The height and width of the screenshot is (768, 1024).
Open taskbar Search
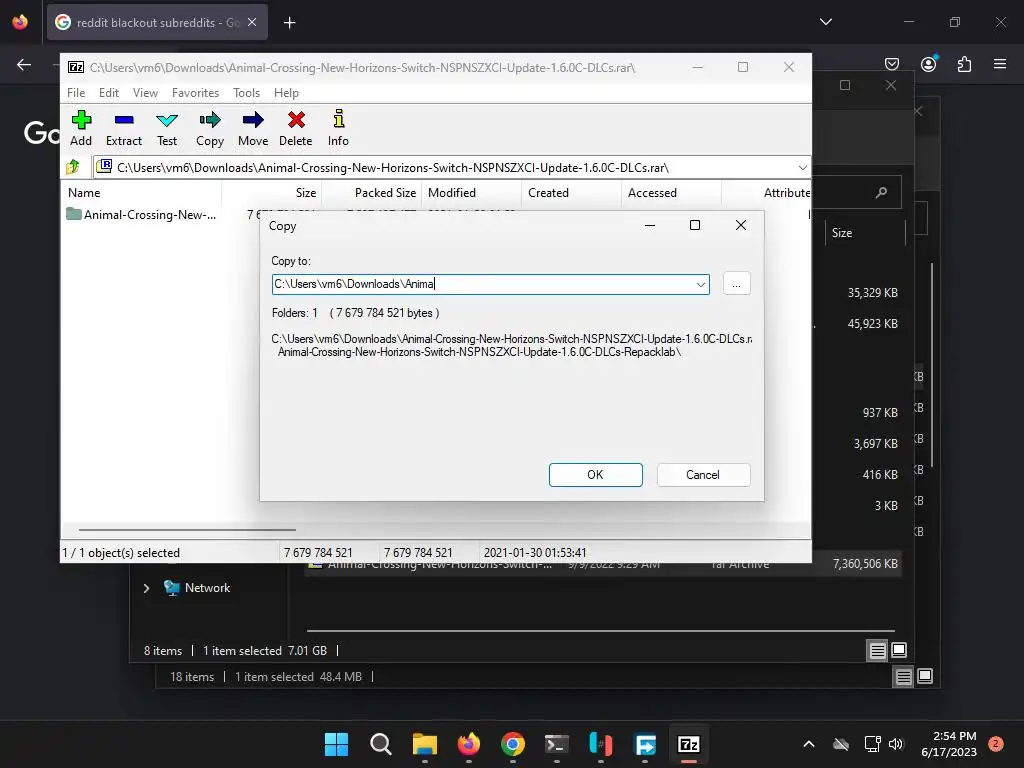[380, 744]
